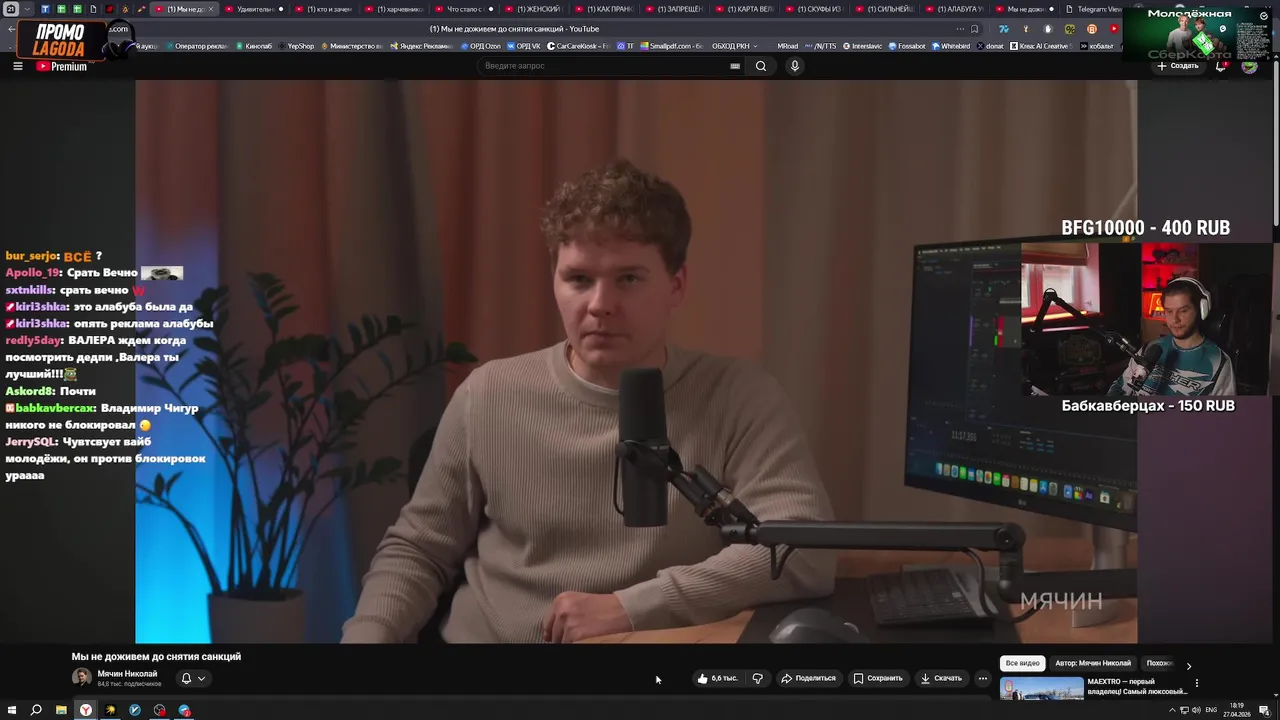Open the subscription notification bell dropdown
This screenshot has width=1280, height=720.
(x=193, y=678)
